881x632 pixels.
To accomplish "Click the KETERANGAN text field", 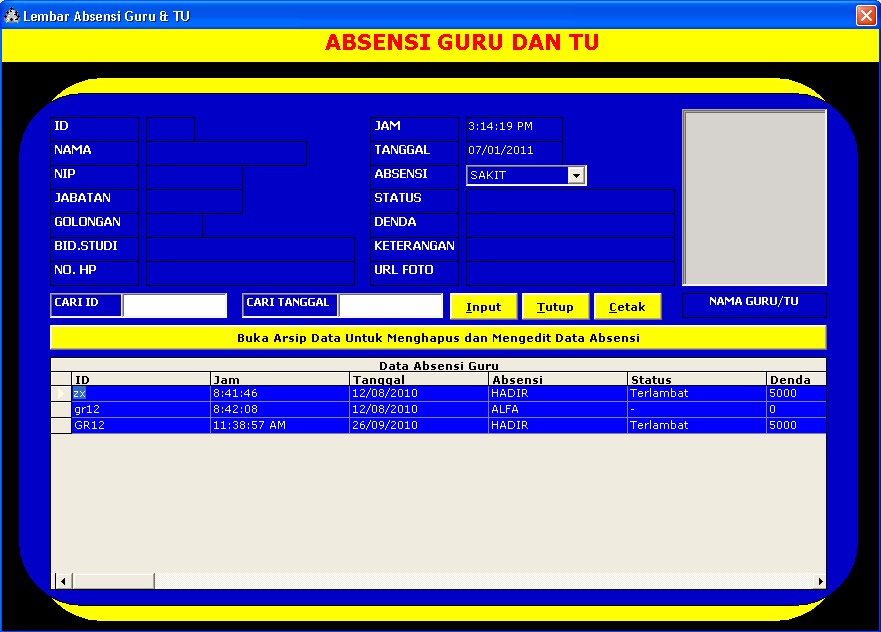I will click(570, 249).
